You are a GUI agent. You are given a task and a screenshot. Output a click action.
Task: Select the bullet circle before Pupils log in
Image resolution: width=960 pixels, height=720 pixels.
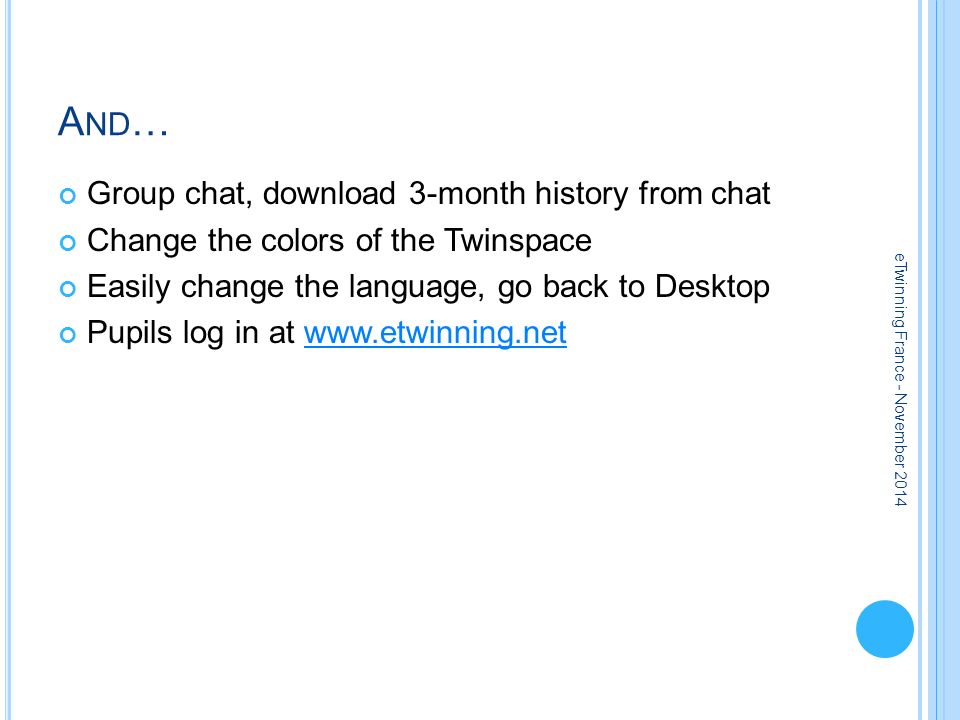[68, 335]
